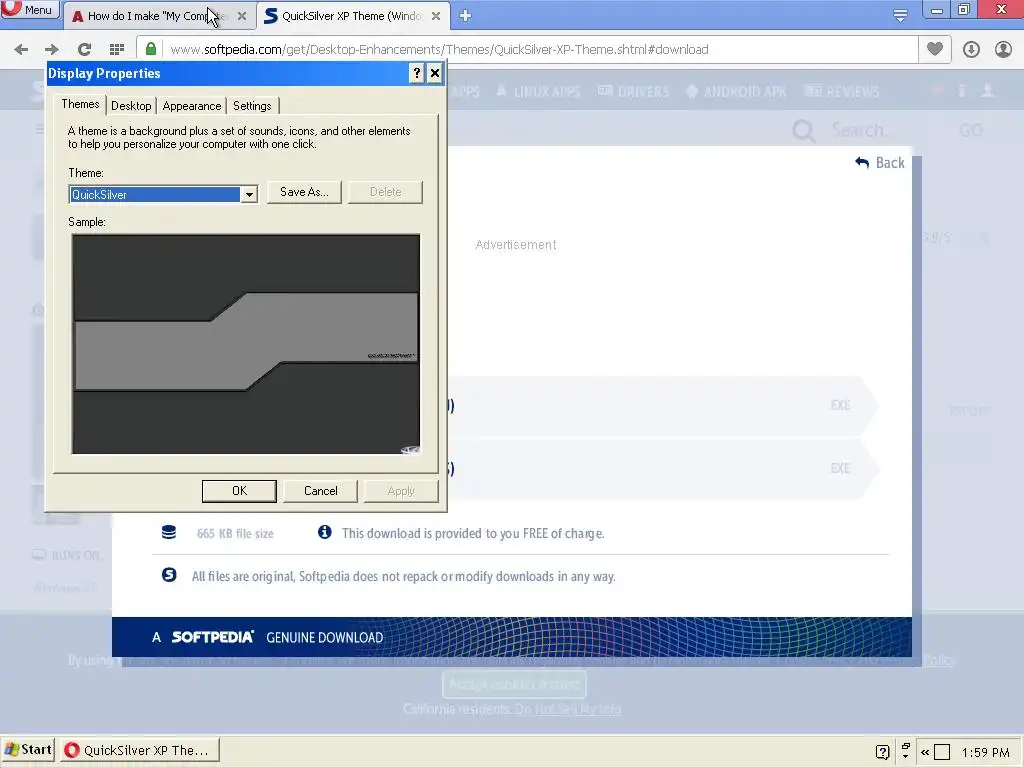Click the Softpedia search magnifier icon
1024x768 pixels.
point(804,131)
